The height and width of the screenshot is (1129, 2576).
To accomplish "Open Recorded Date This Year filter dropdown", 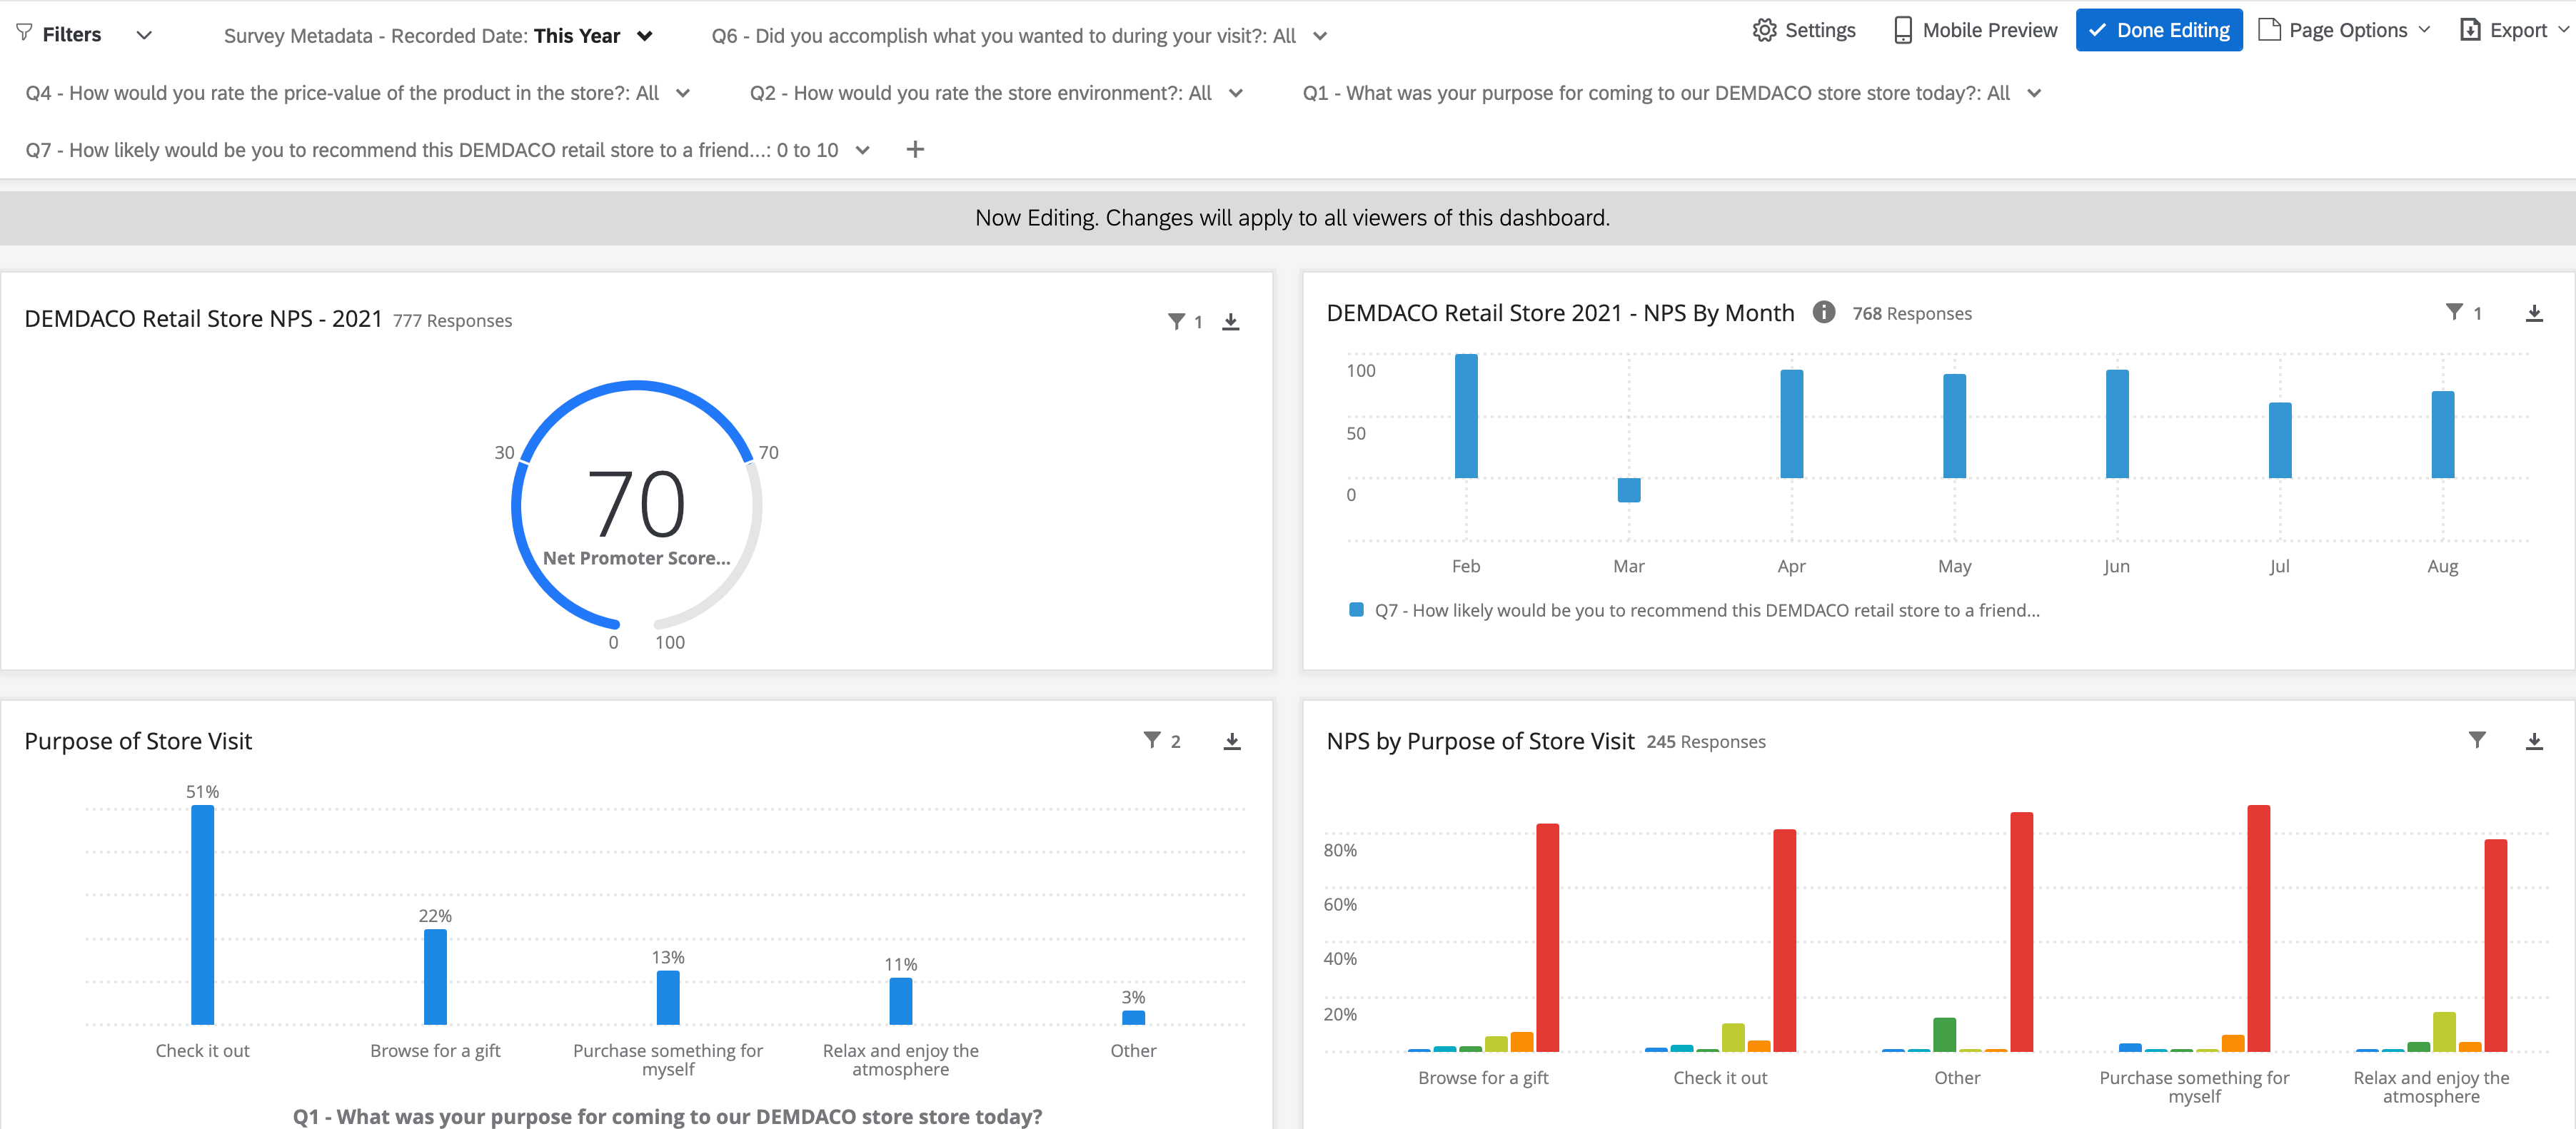I will click(438, 36).
